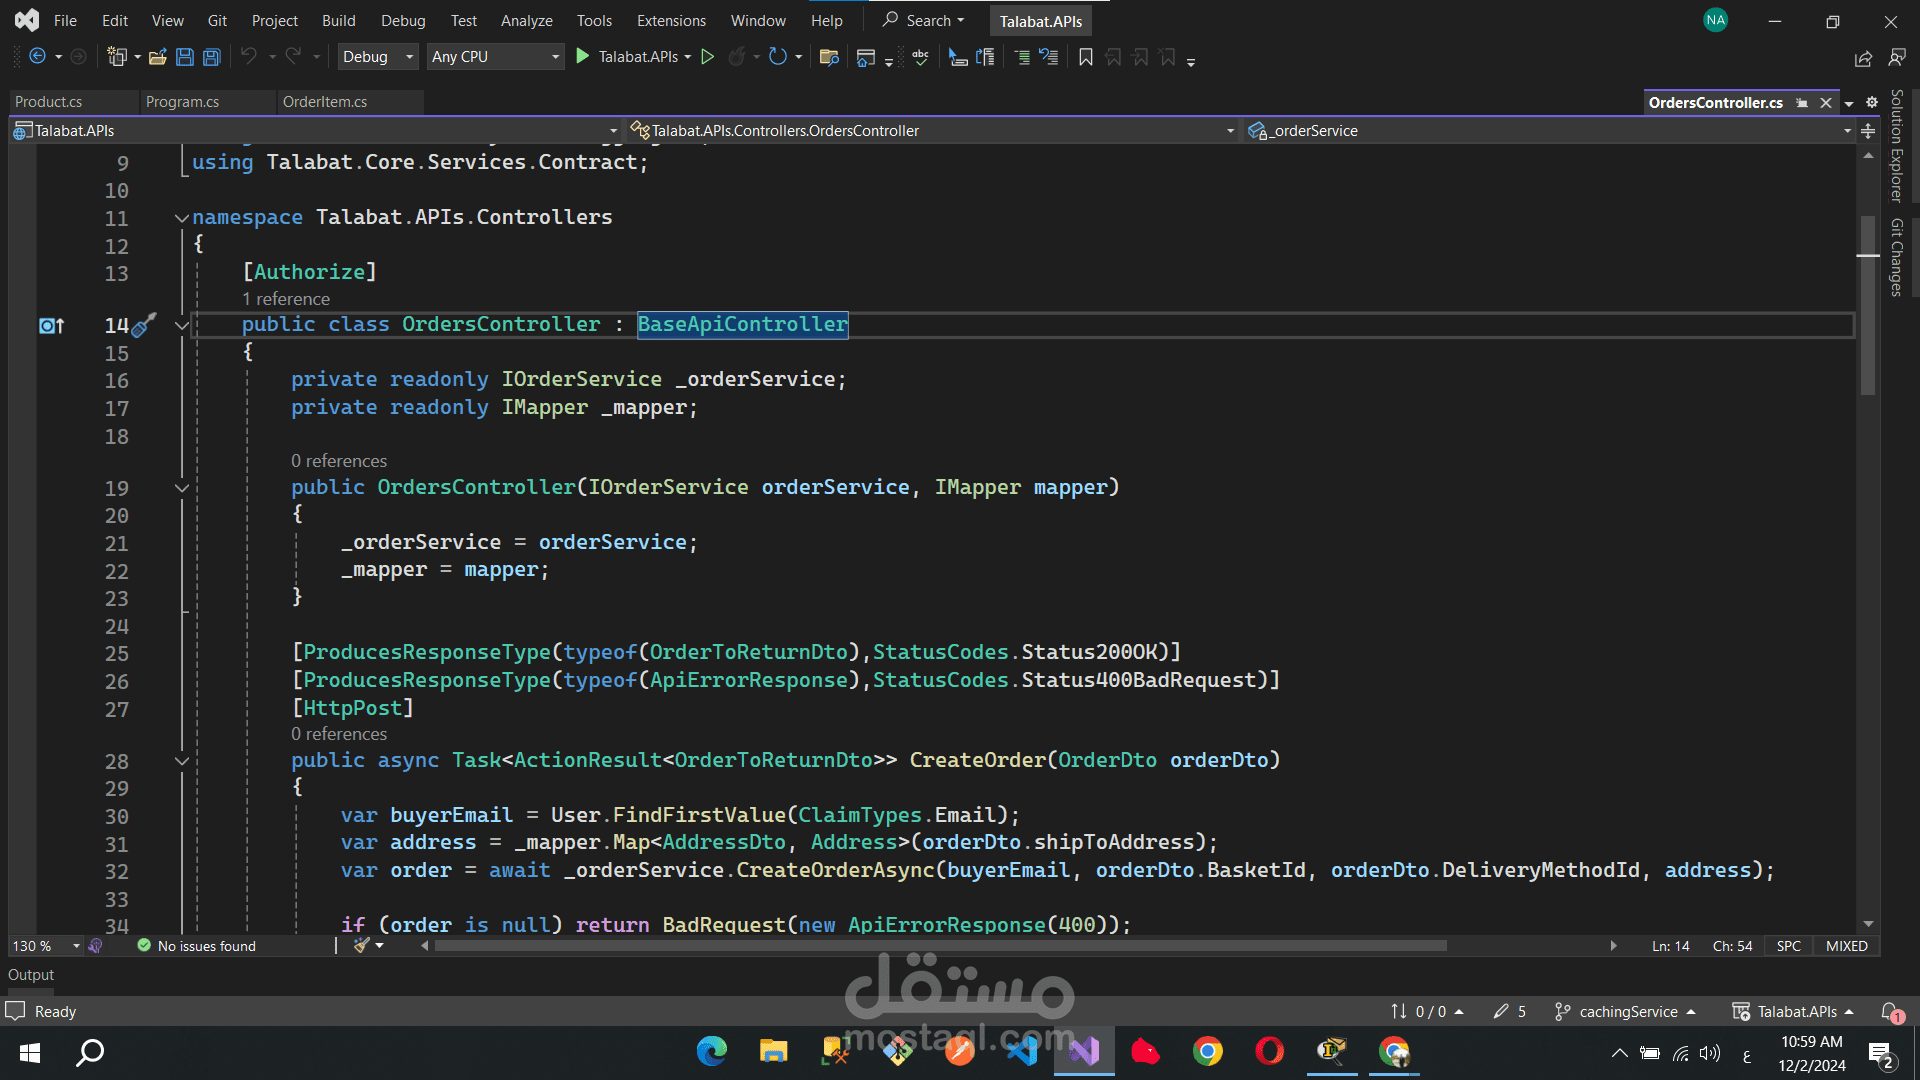Click the previous bookmark icon
1920x1080 pixels.
point(1113,57)
